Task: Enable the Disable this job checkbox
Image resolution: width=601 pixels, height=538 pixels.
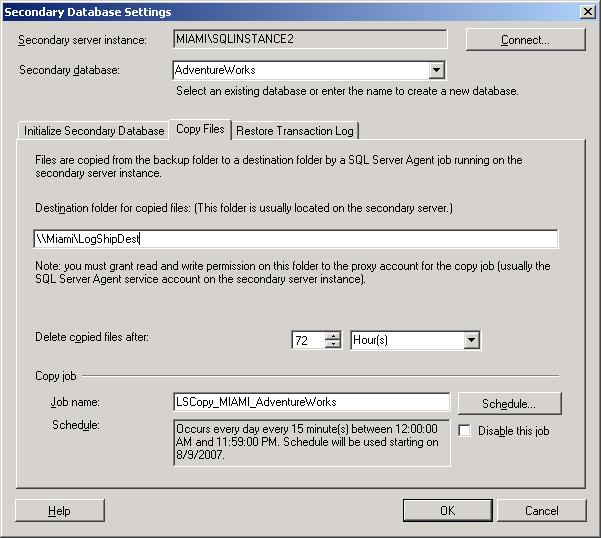Action: coord(466,431)
